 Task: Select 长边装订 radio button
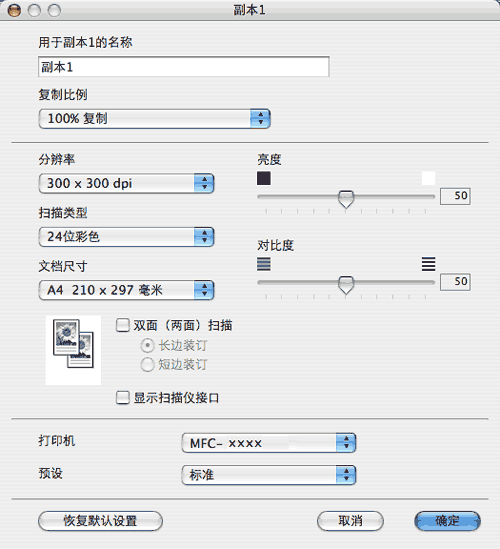pyautogui.click(x=147, y=346)
